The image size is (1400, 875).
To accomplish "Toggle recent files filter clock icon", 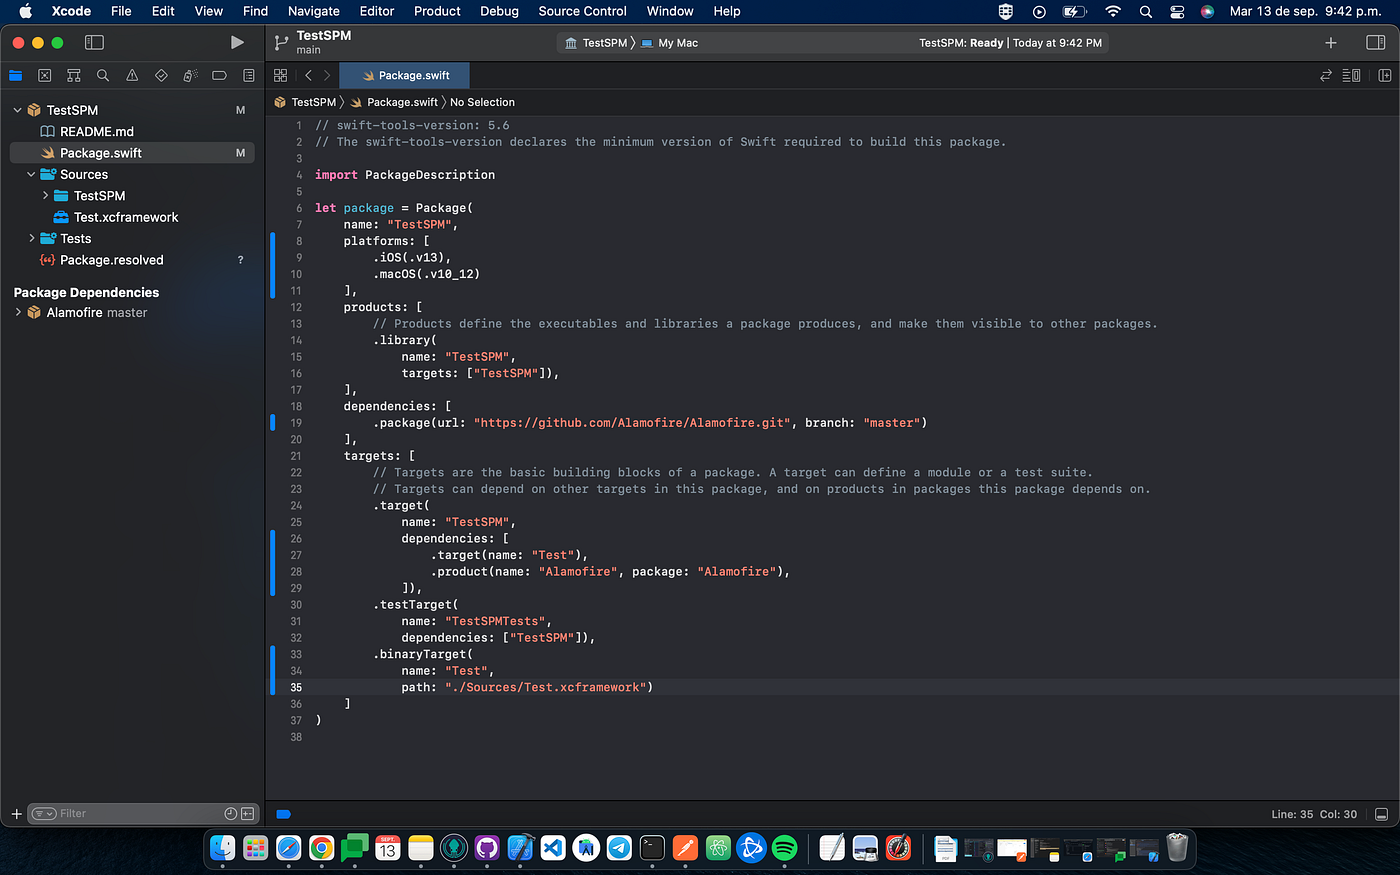I will [231, 814].
